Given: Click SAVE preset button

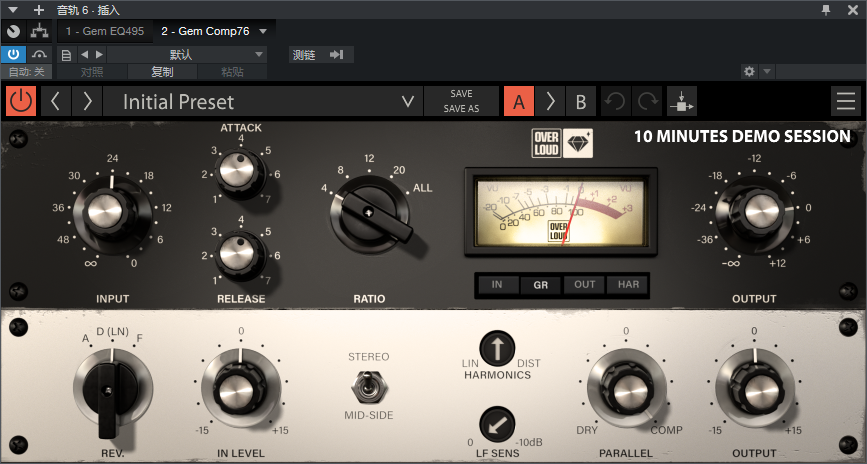Looking at the screenshot, I should [x=461, y=93].
